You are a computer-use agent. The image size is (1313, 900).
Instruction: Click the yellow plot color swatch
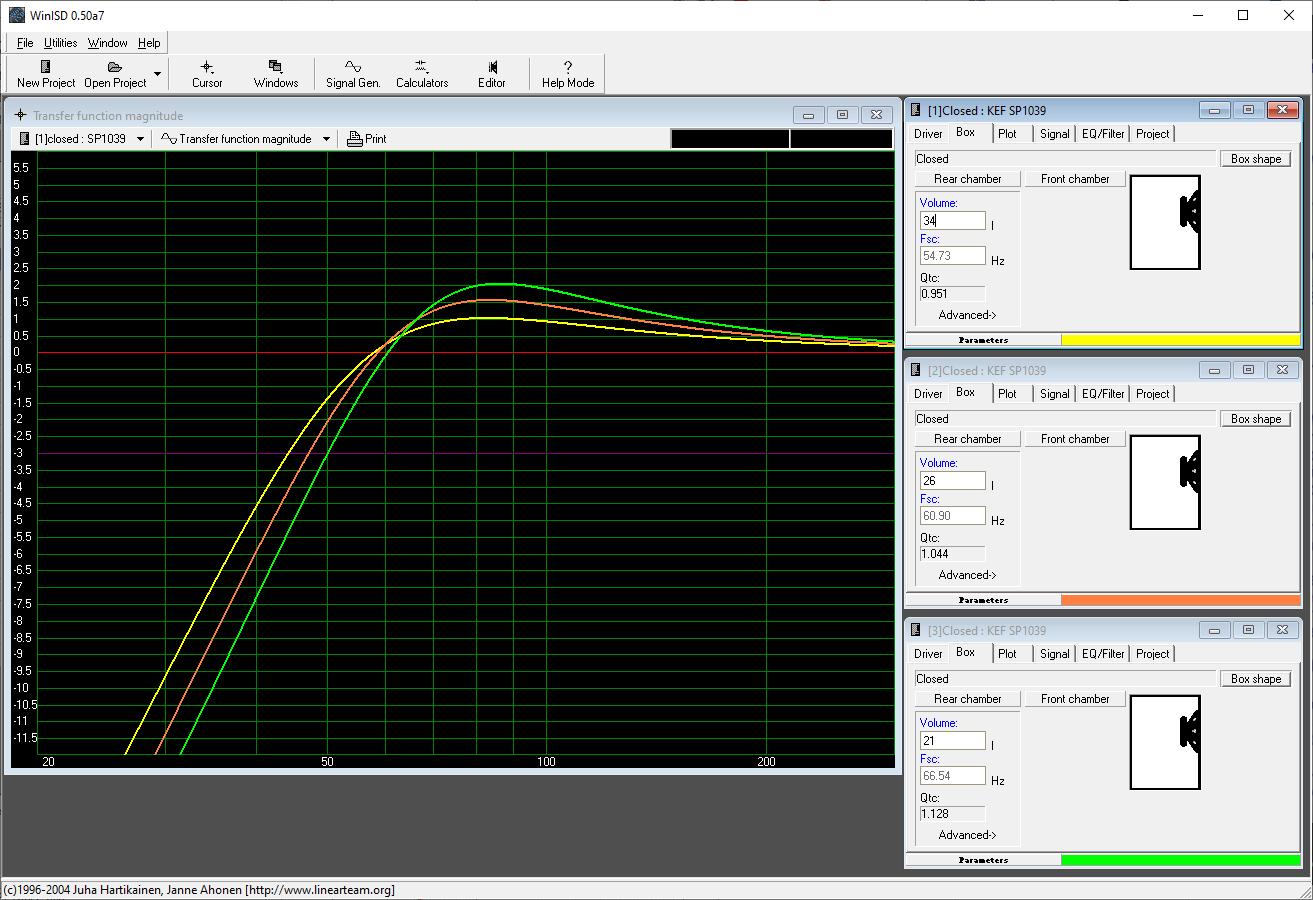click(1180, 340)
